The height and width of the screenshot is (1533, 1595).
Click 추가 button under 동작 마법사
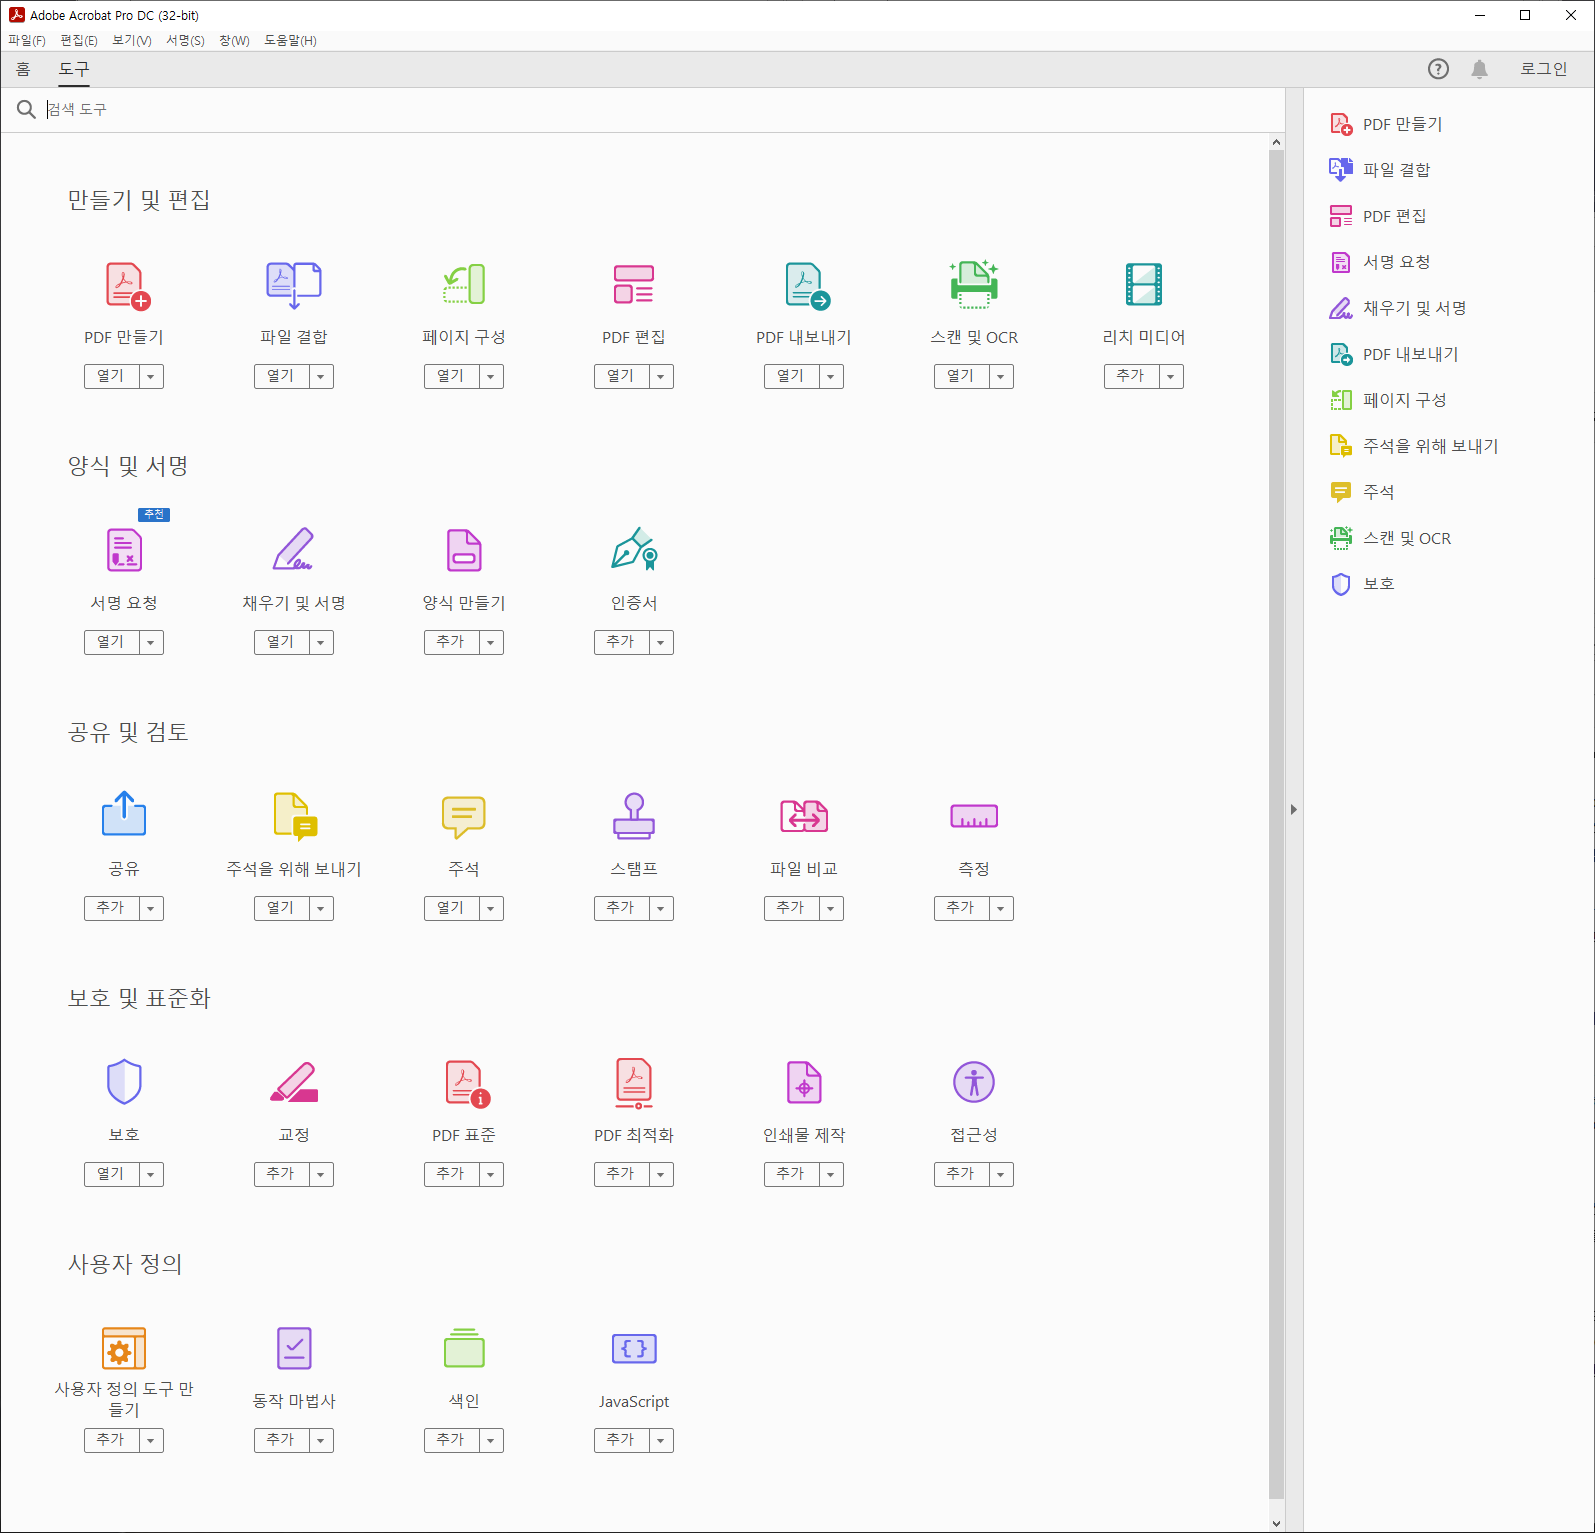click(x=281, y=1440)
